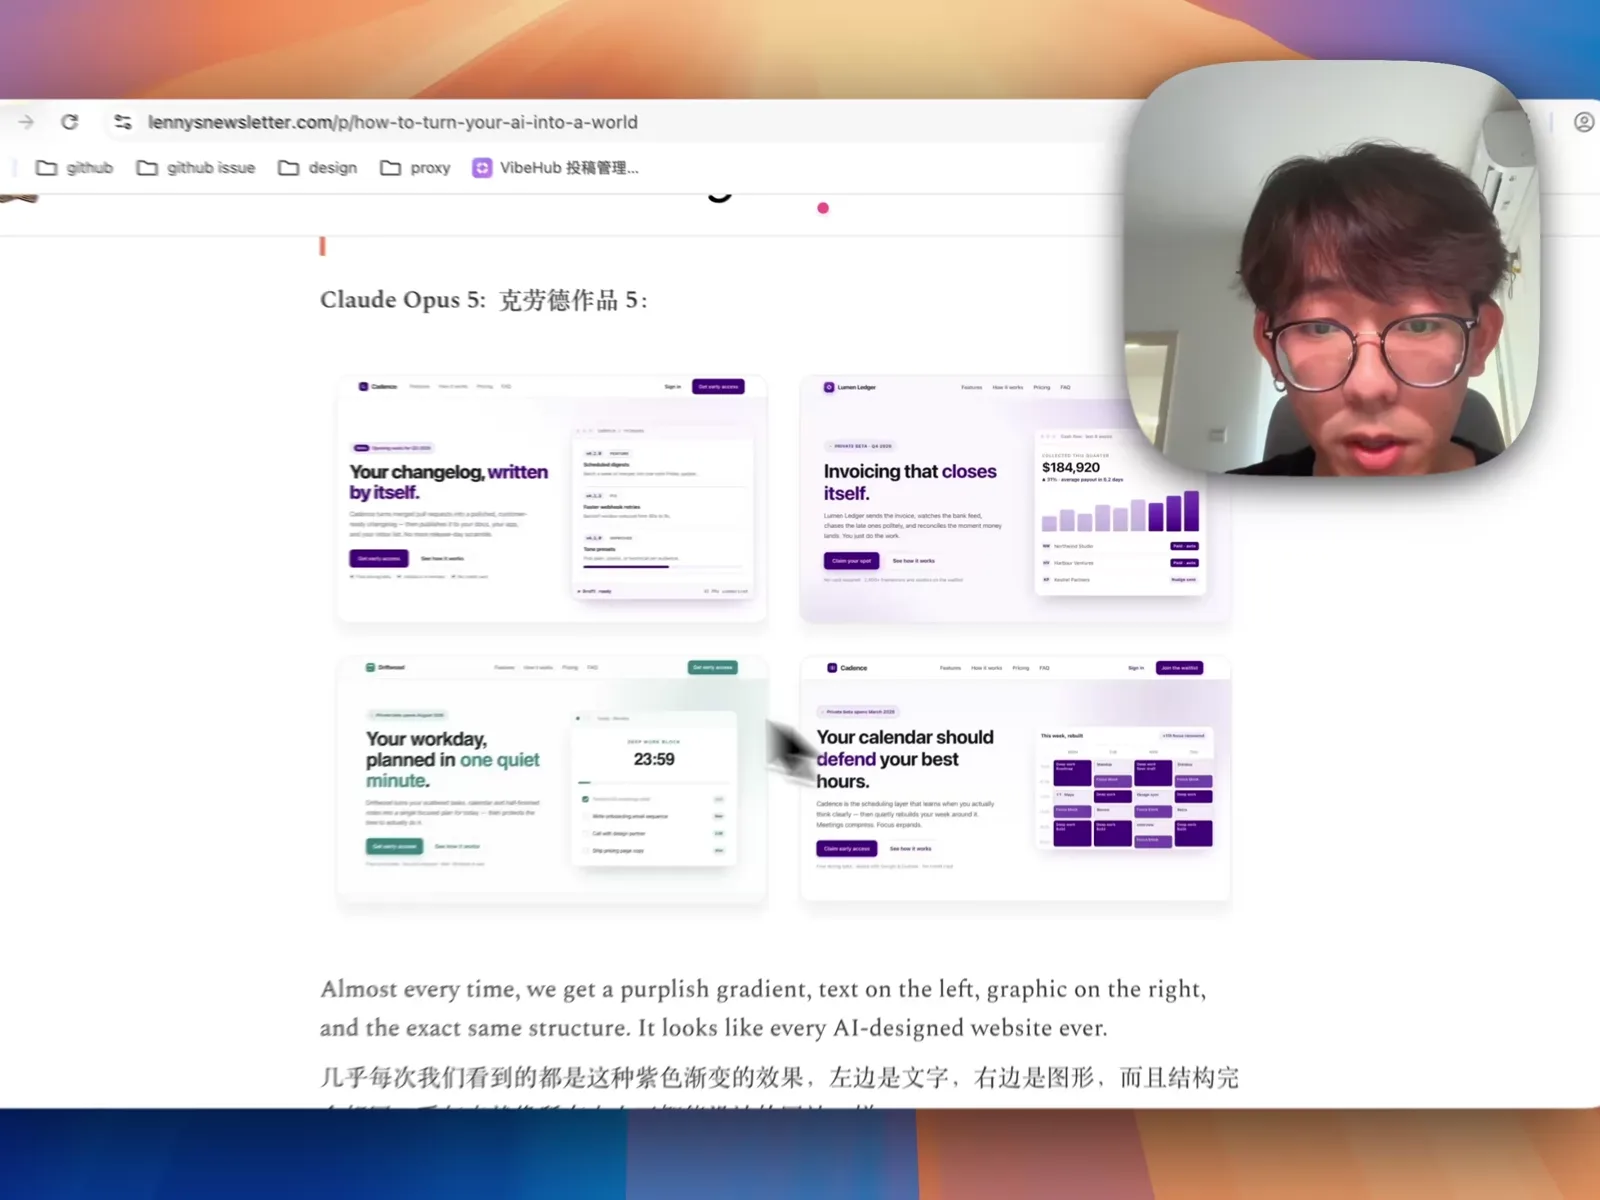The width and height of the screenshot is (1600, 1200).
Task: Click the webcam overlay of presenter
Action: point(1332,268)
